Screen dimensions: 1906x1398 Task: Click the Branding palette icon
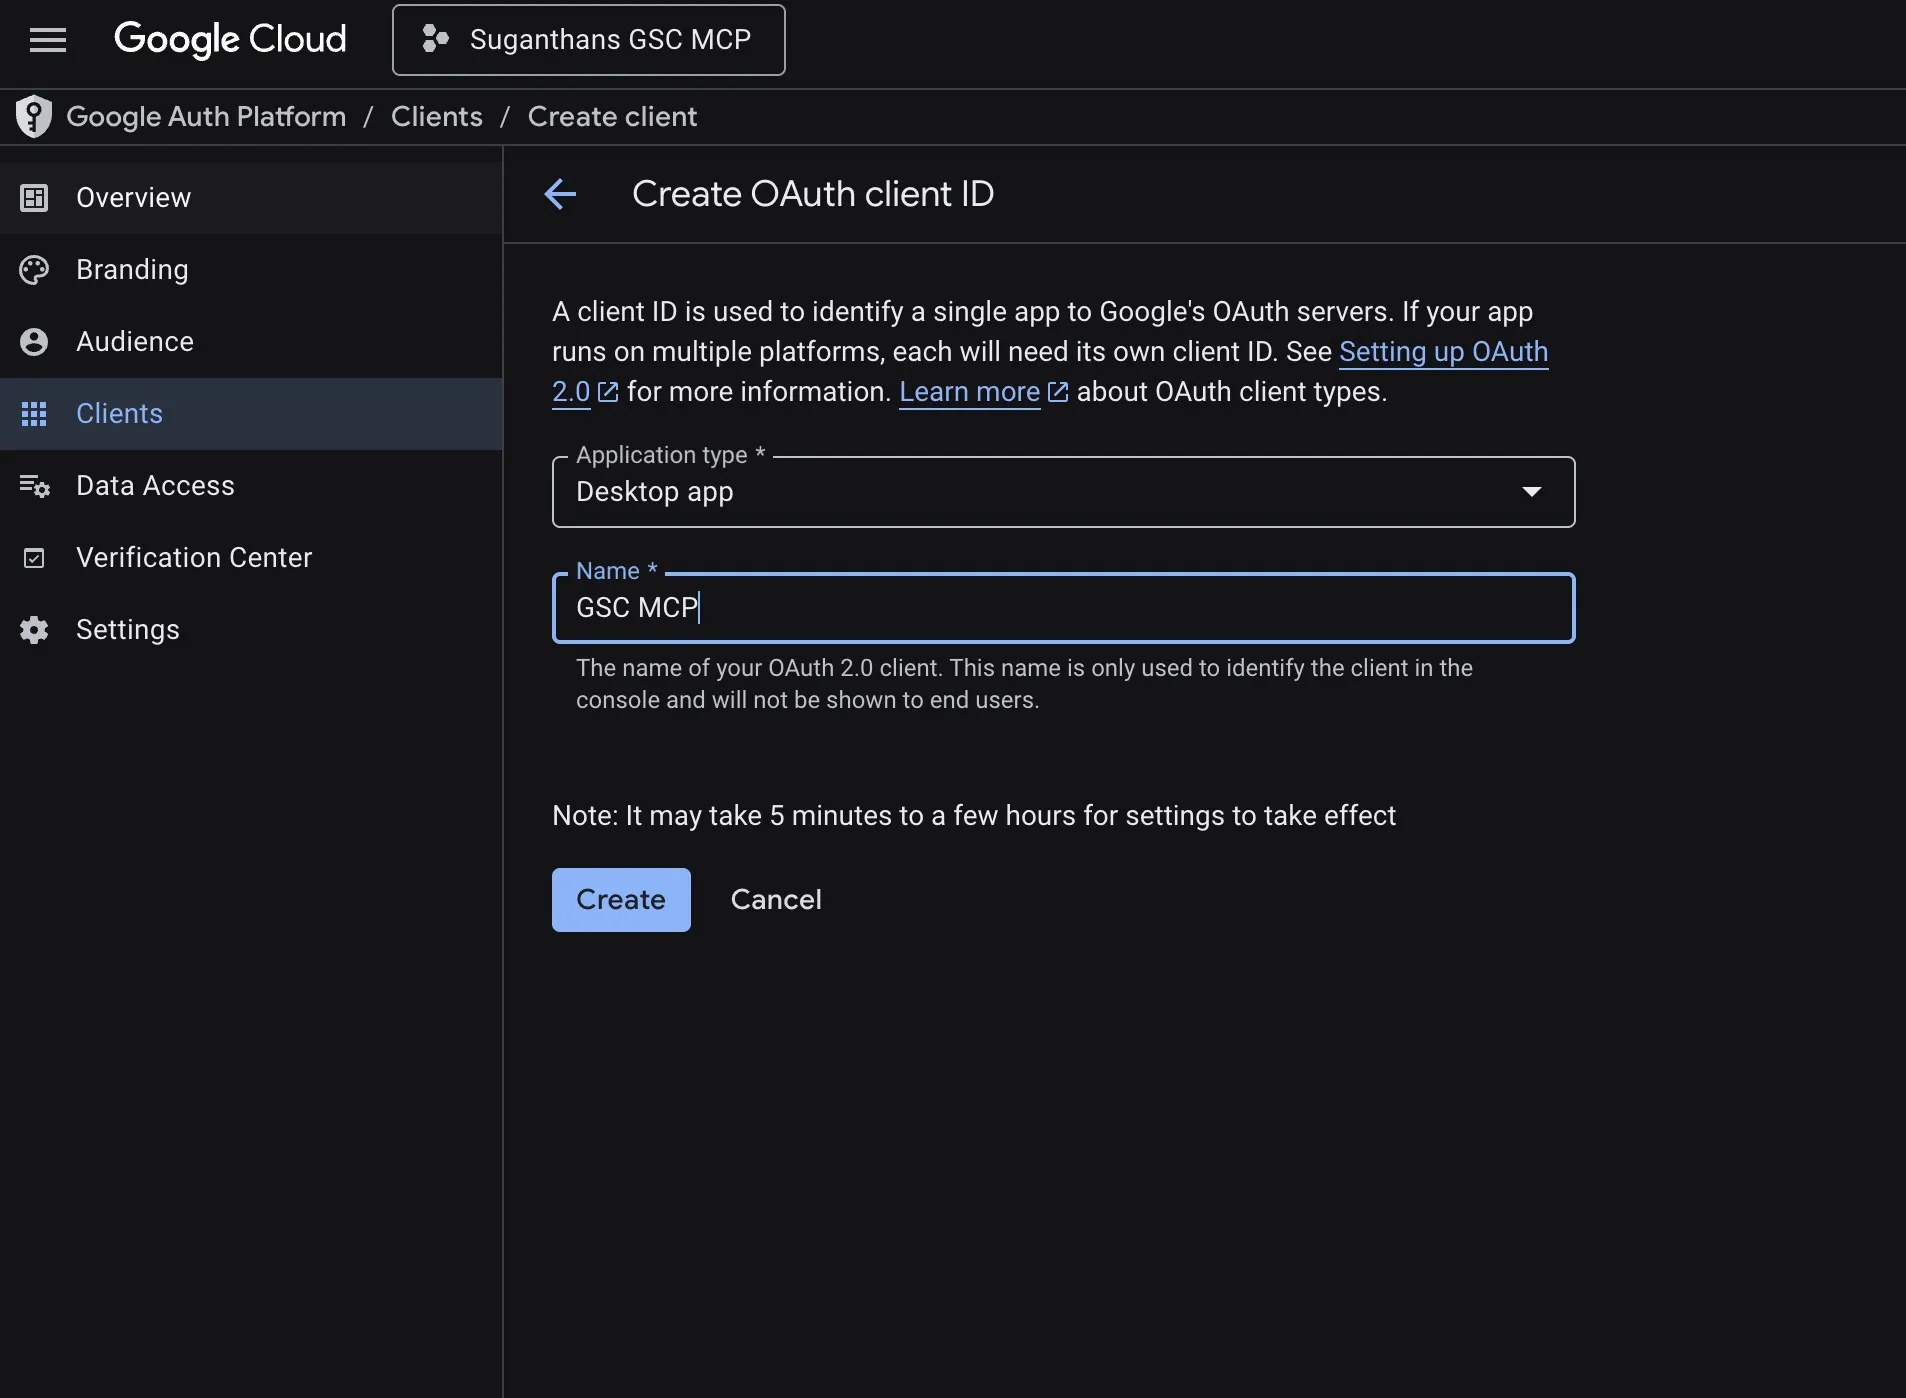coord(34,270)
